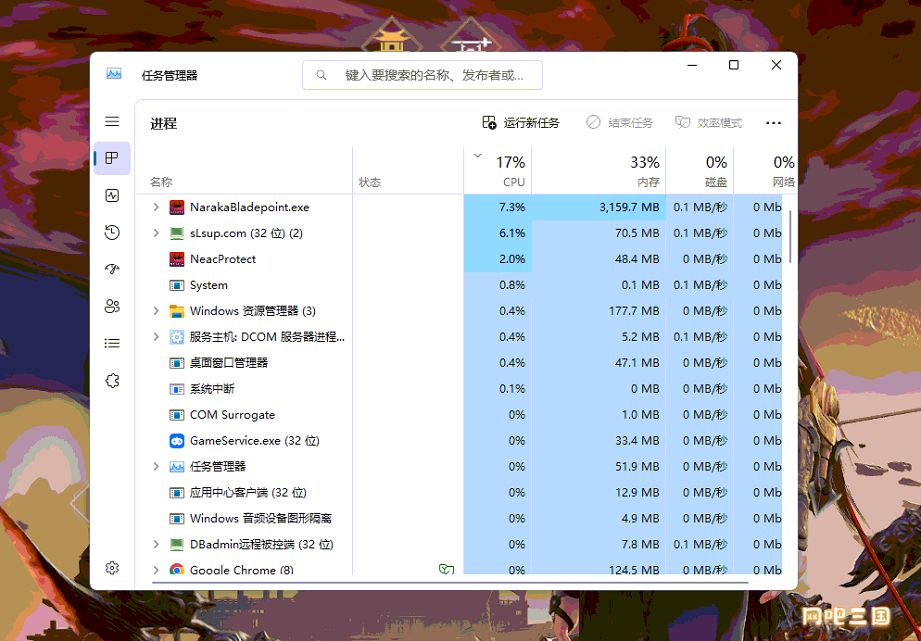Expand the Google Chrome (8) group
Image resolution: width=921 pixels, height=641 pixels.
[156, 569]
